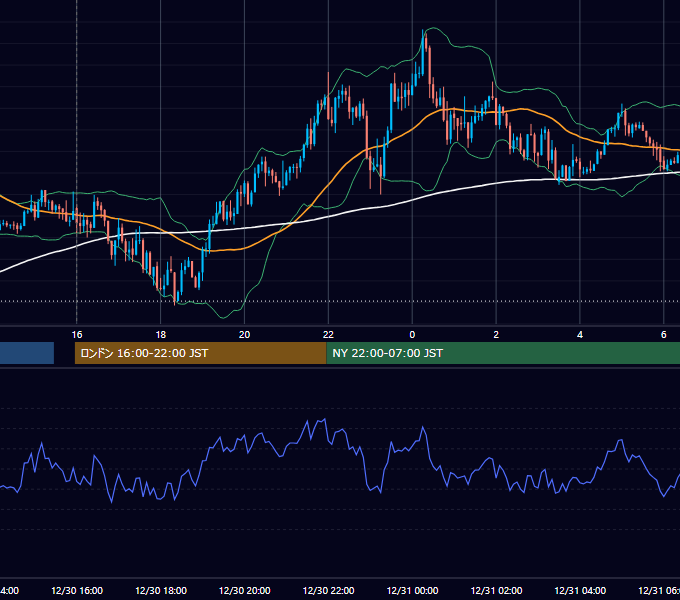The height and width of the screenshot is (600, 680).
Task: Click hour label 20 on price chart axis
Action: [245, 334]
